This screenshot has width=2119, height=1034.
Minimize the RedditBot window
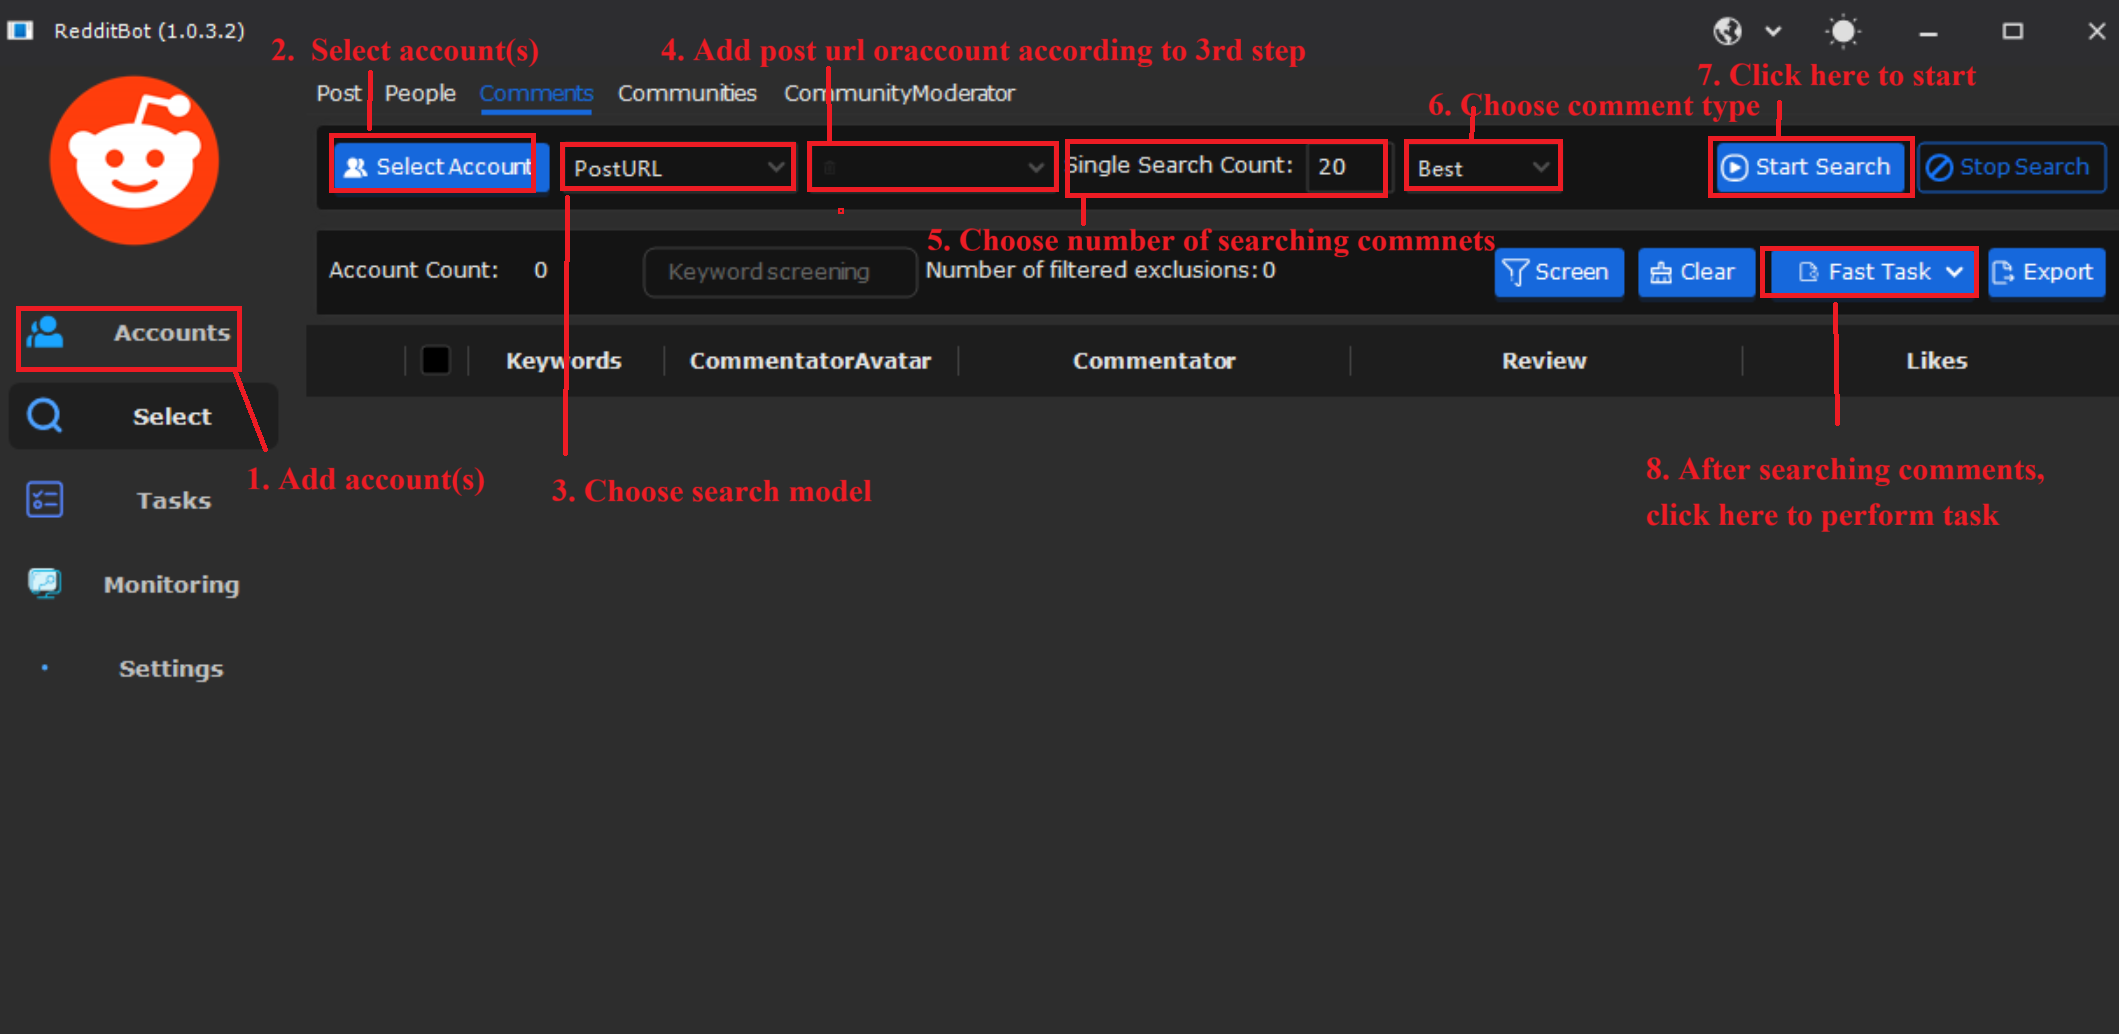[1929, 32]
